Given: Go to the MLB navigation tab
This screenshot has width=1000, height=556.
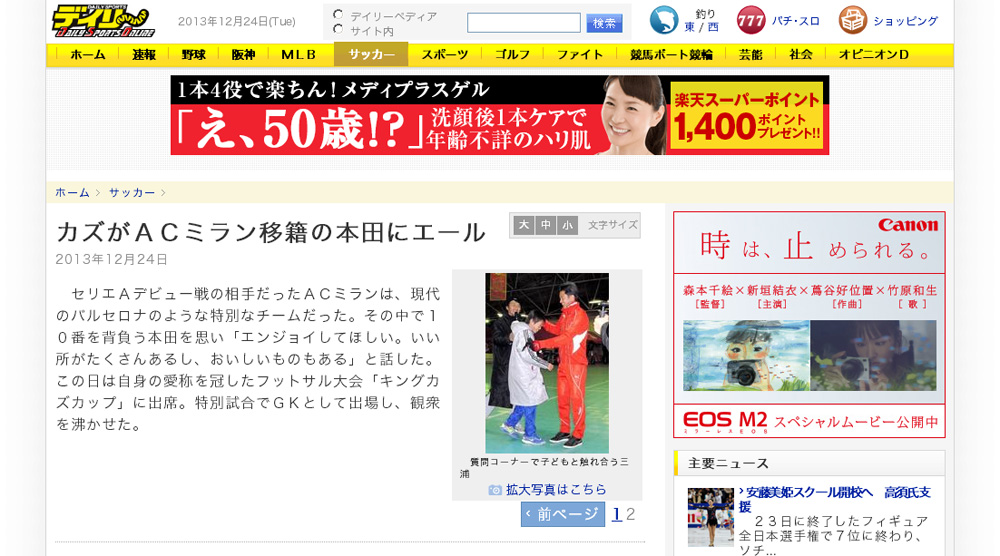Looking at the screenshot, I should coord(298,55).
